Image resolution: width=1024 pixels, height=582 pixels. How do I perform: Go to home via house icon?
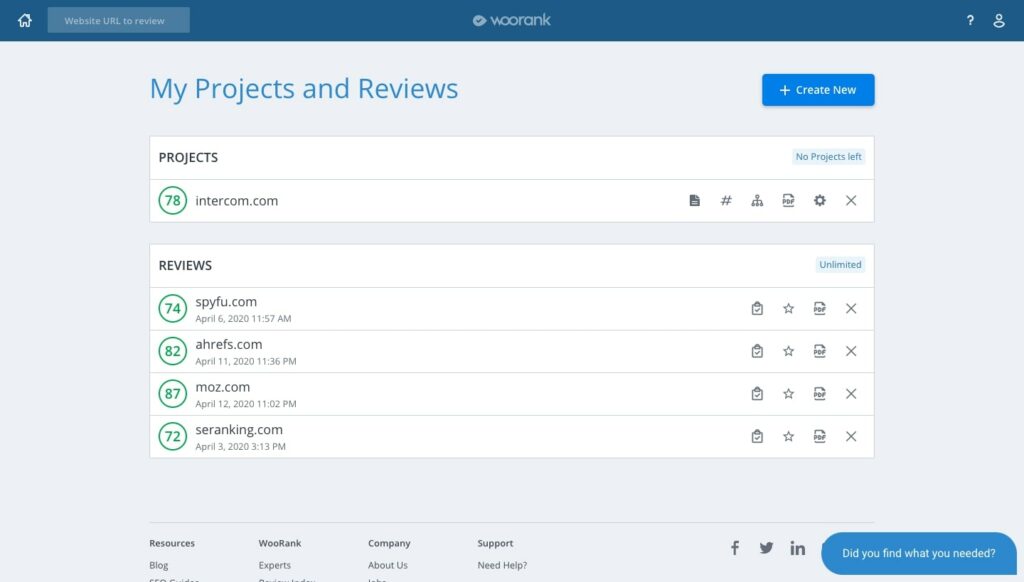(25, 20)
